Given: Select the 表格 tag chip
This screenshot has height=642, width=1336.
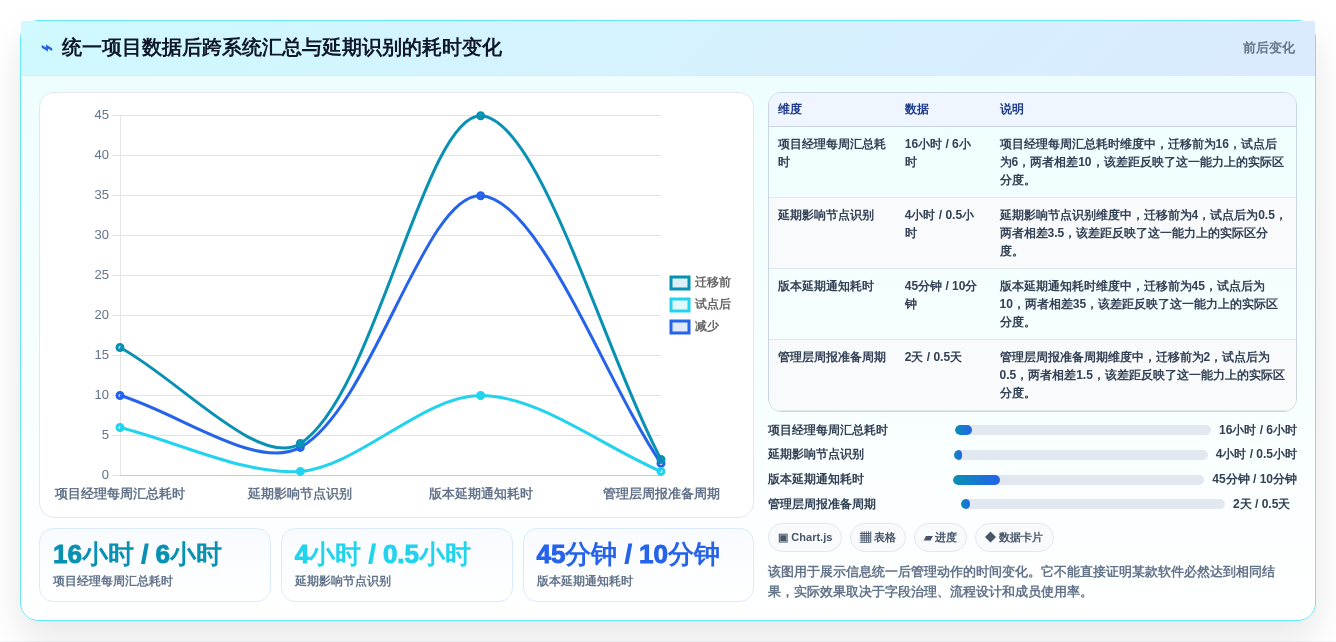Looking at the screenshot, I should [x=878, y=538].
